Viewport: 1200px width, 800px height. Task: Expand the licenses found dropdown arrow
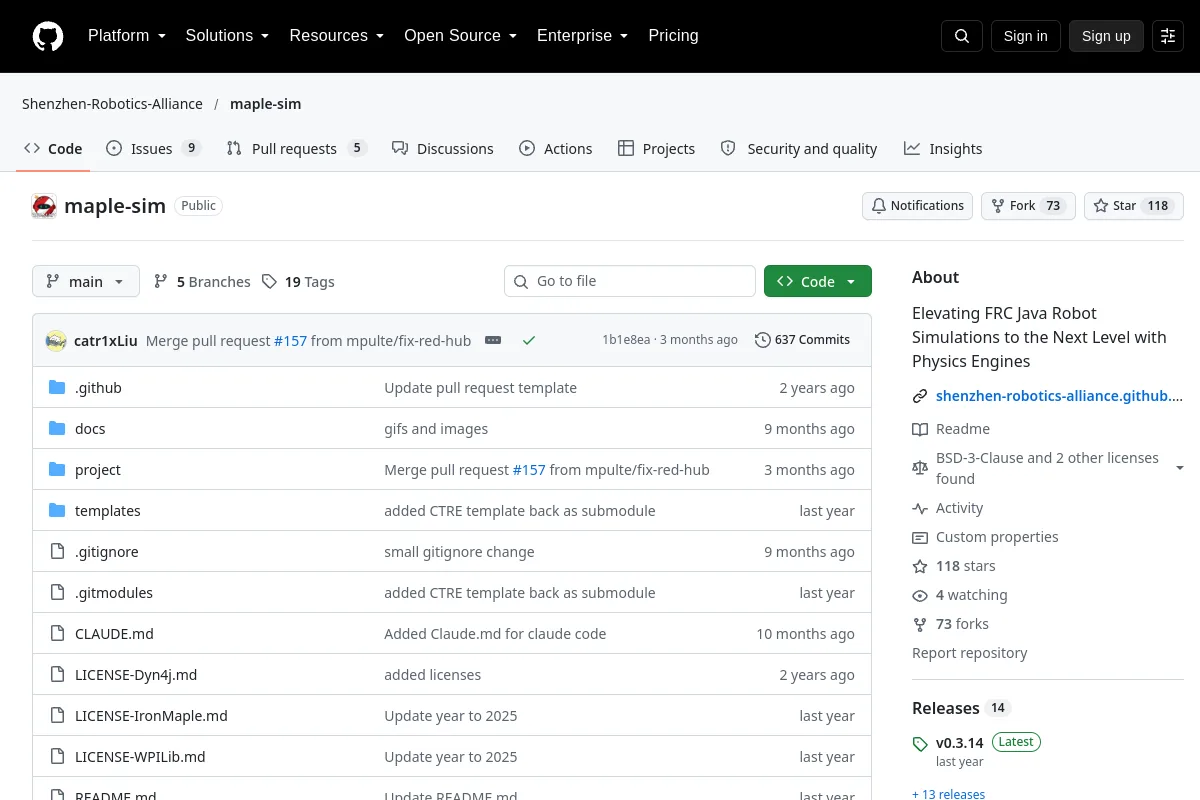pyautogui.click(x=1180, y=469)
